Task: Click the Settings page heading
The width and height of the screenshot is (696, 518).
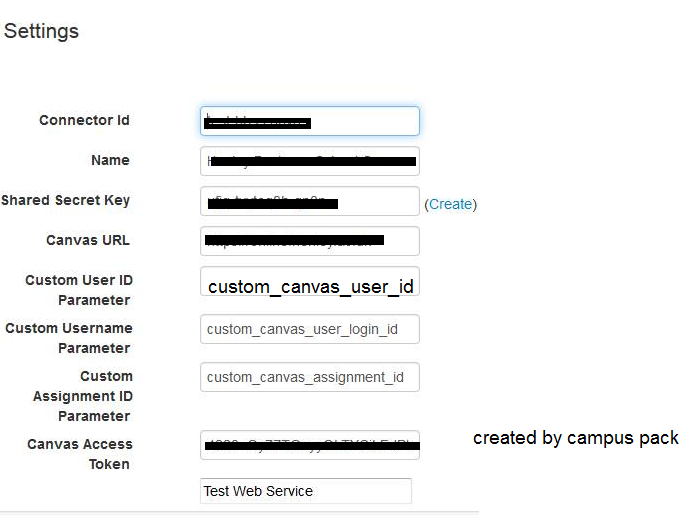Action: 41,31
